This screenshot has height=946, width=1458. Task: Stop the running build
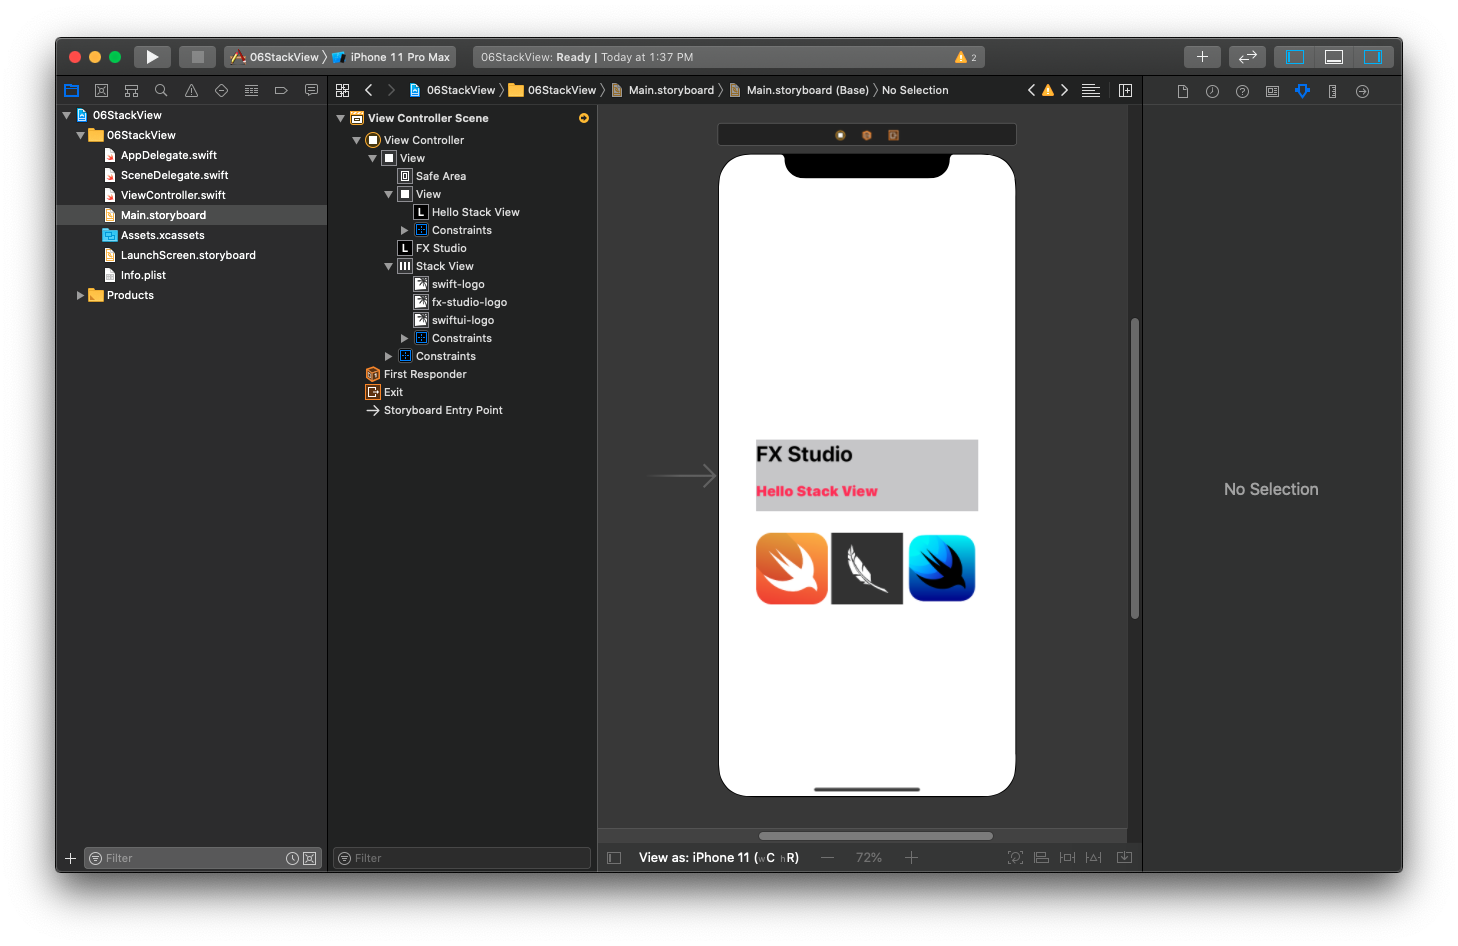click(198, 57)
